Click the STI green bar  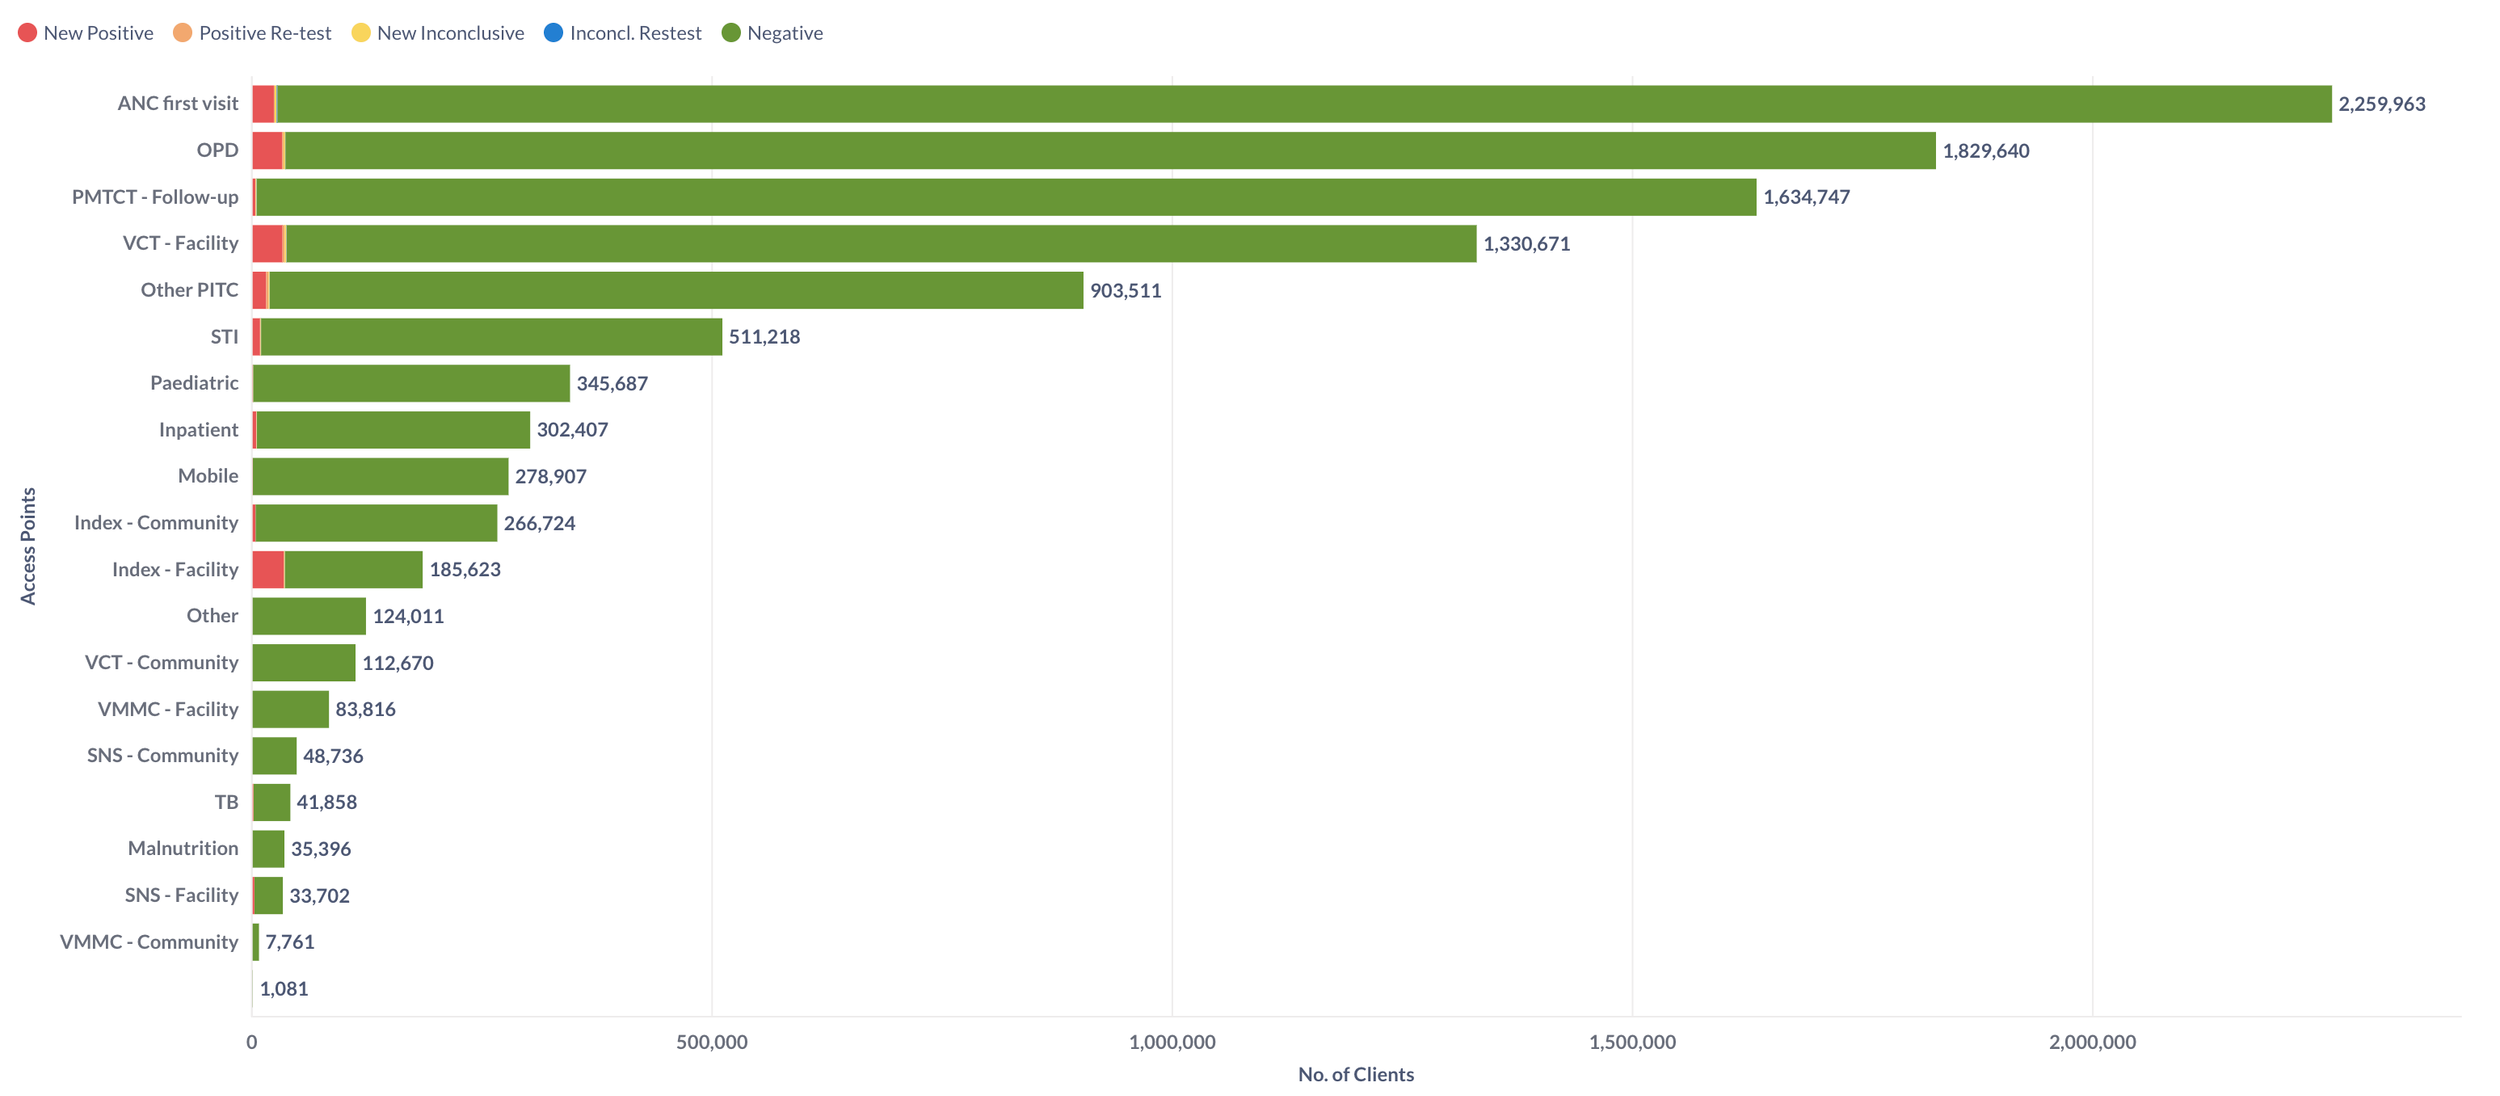(490, 337)
